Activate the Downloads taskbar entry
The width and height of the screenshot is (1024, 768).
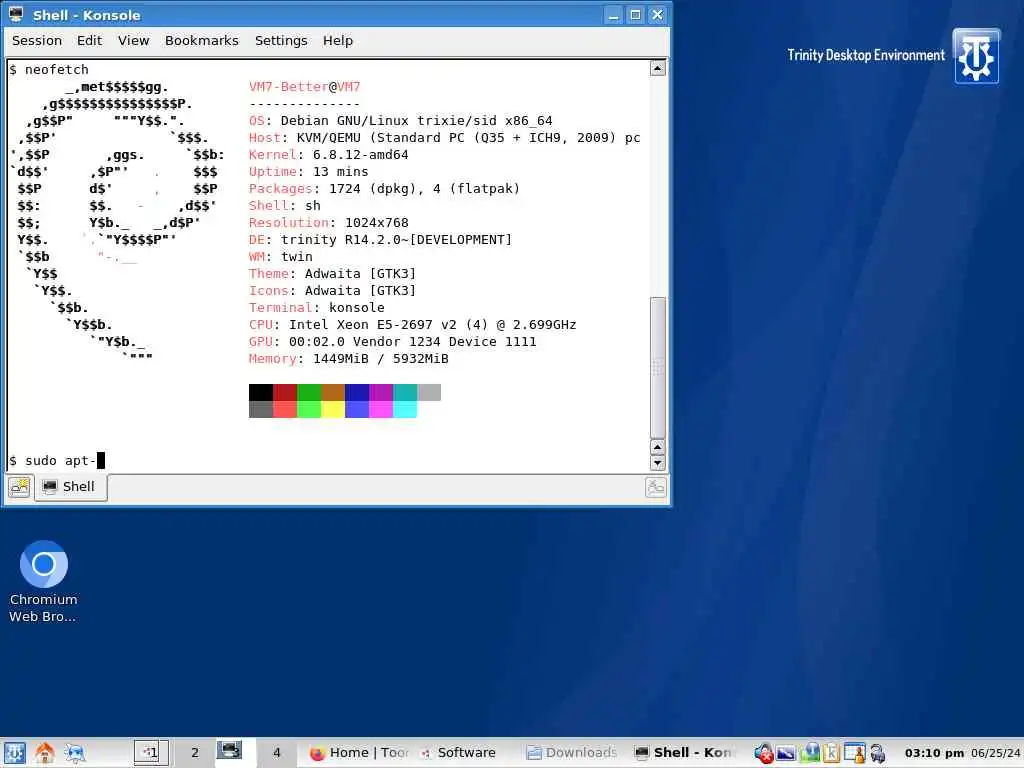click(571, 753)
